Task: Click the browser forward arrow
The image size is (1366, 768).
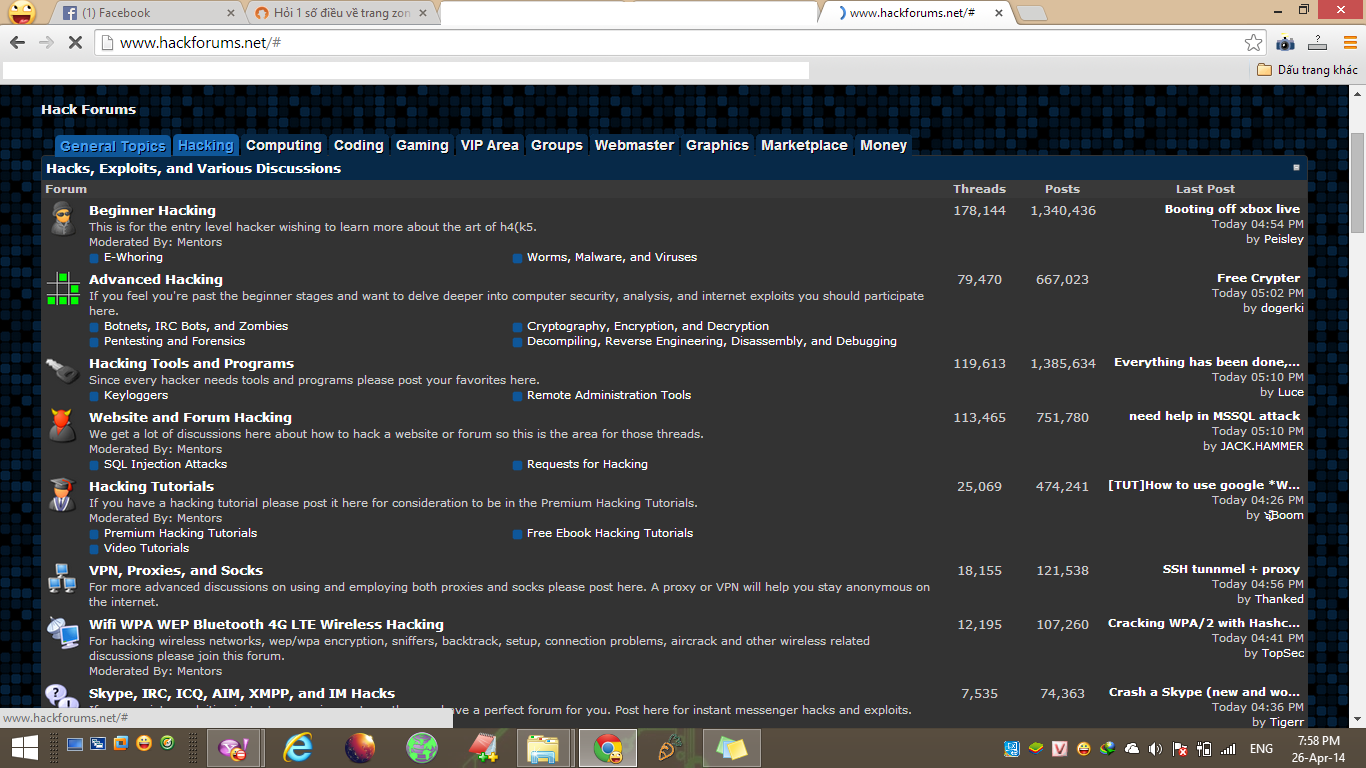Action: (x=46, y=43)
